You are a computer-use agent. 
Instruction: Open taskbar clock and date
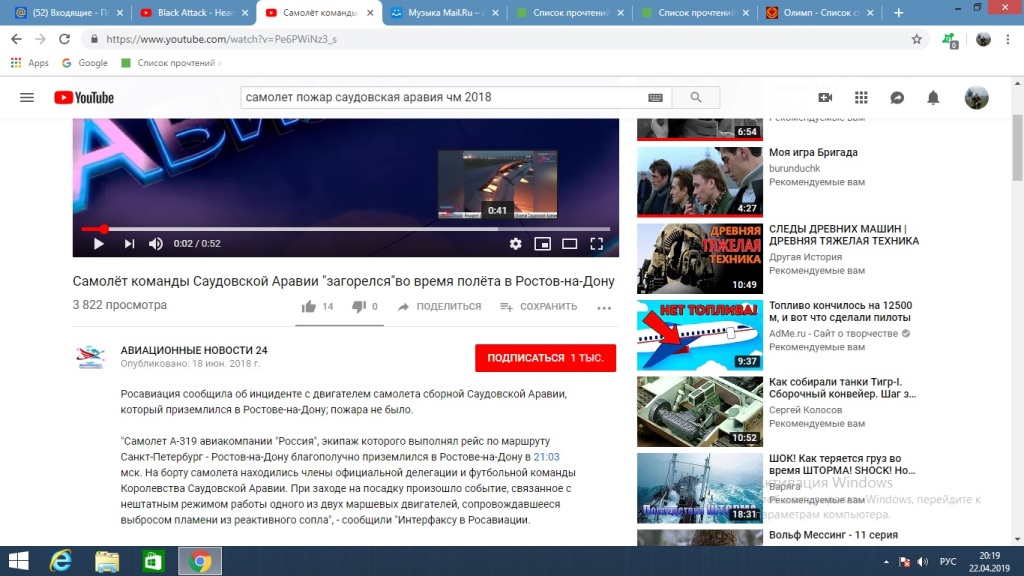coord(990,562)
